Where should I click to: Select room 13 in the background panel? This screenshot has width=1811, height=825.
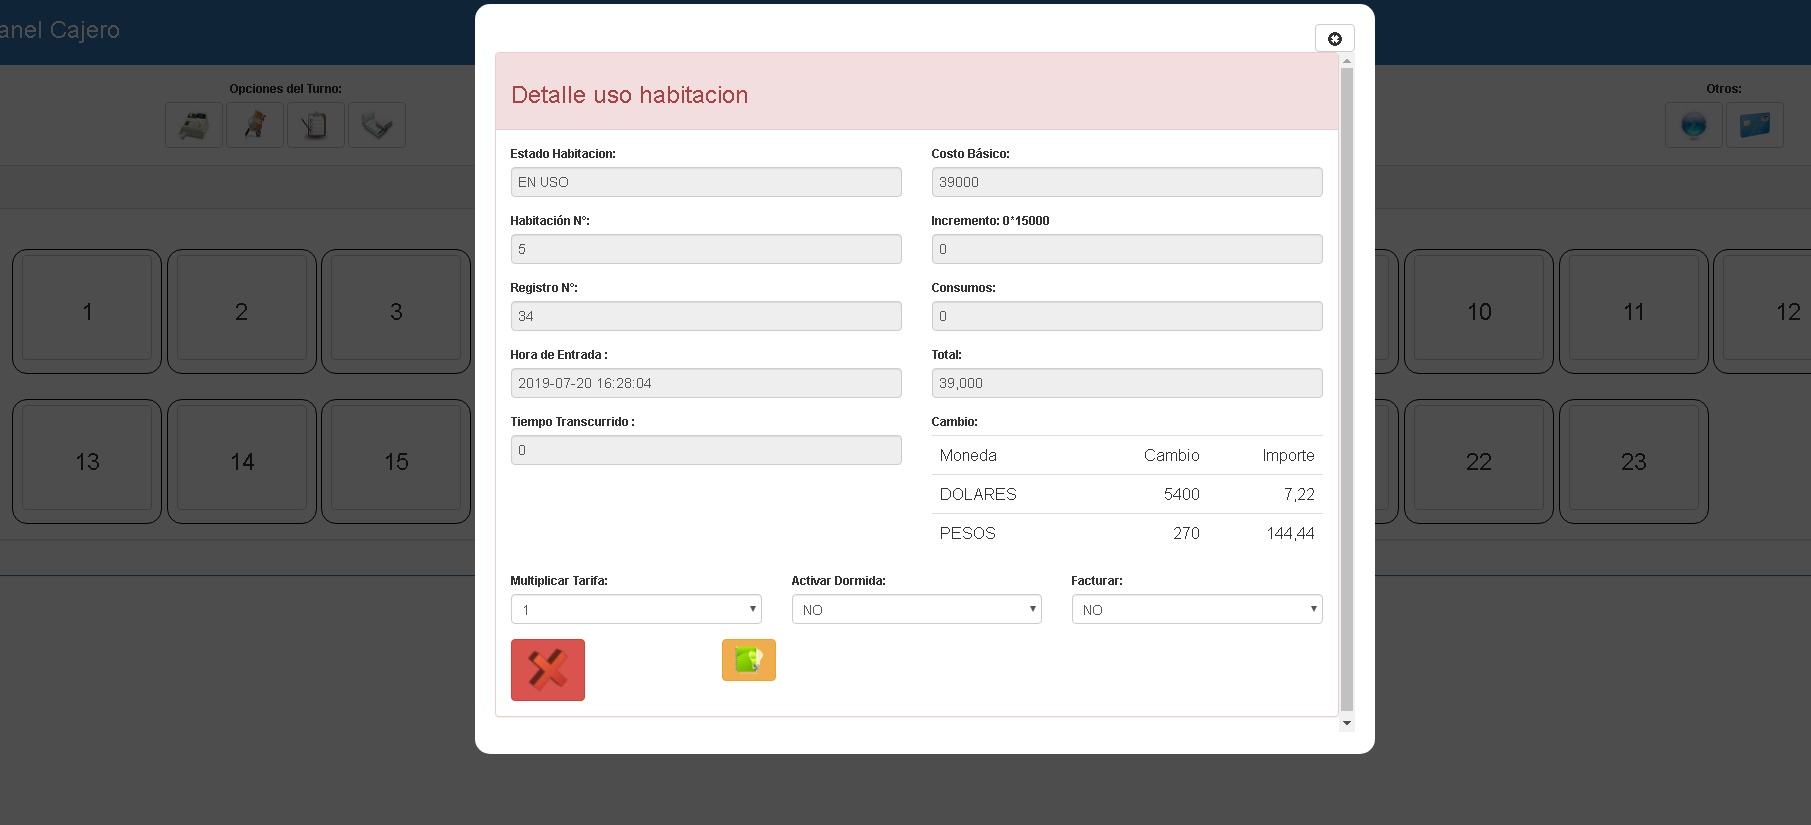click(87, 461)
